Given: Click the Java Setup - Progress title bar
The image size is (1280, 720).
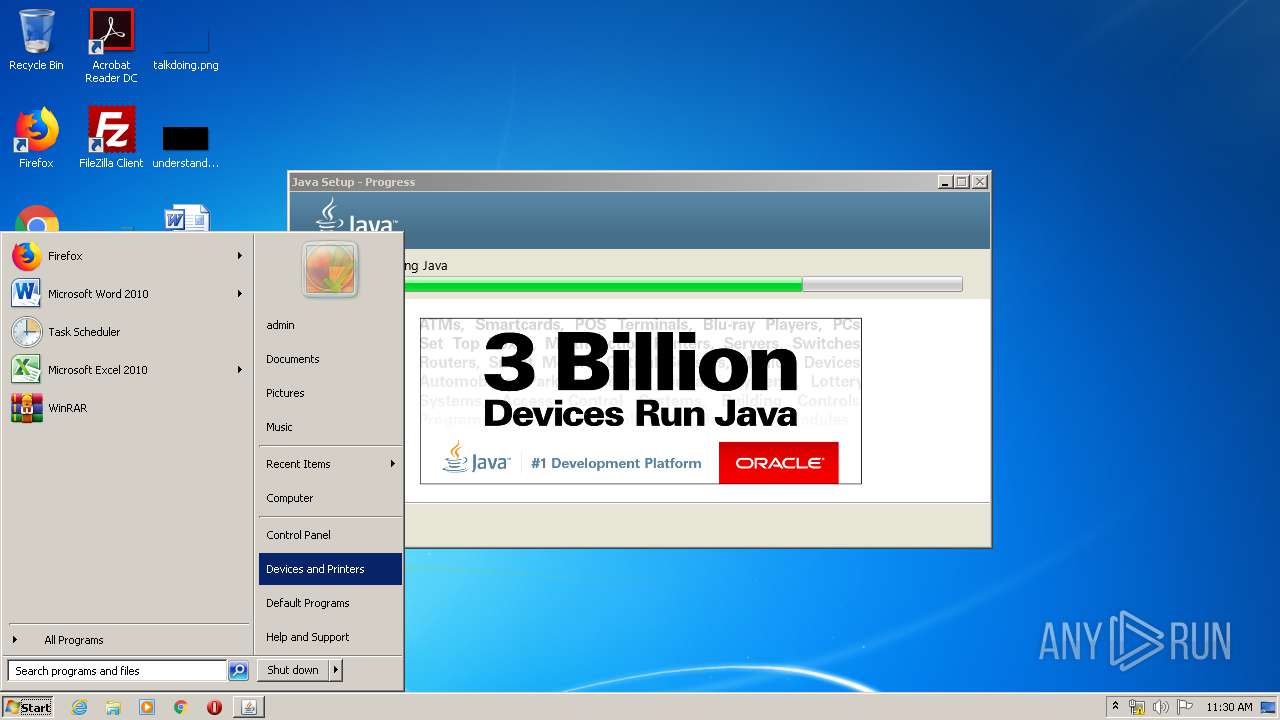Looking at the screenshot, I should click(x=639, y=182).
